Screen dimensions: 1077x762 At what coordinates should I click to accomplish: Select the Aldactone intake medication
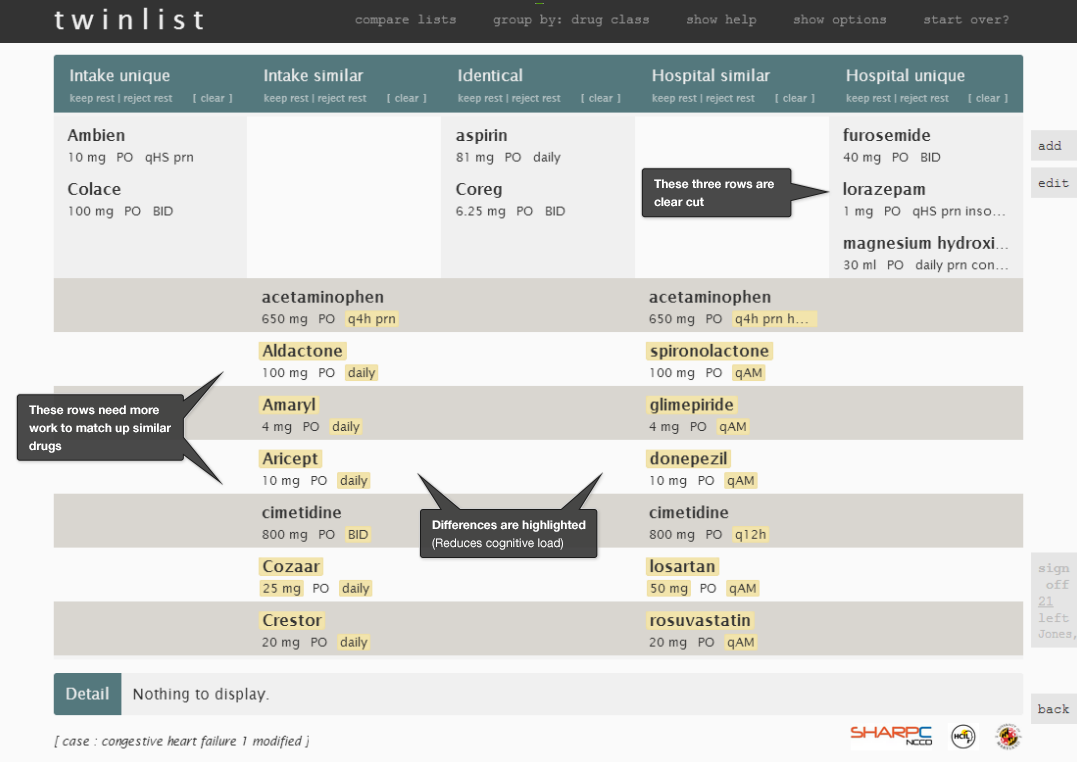(302, 351)
